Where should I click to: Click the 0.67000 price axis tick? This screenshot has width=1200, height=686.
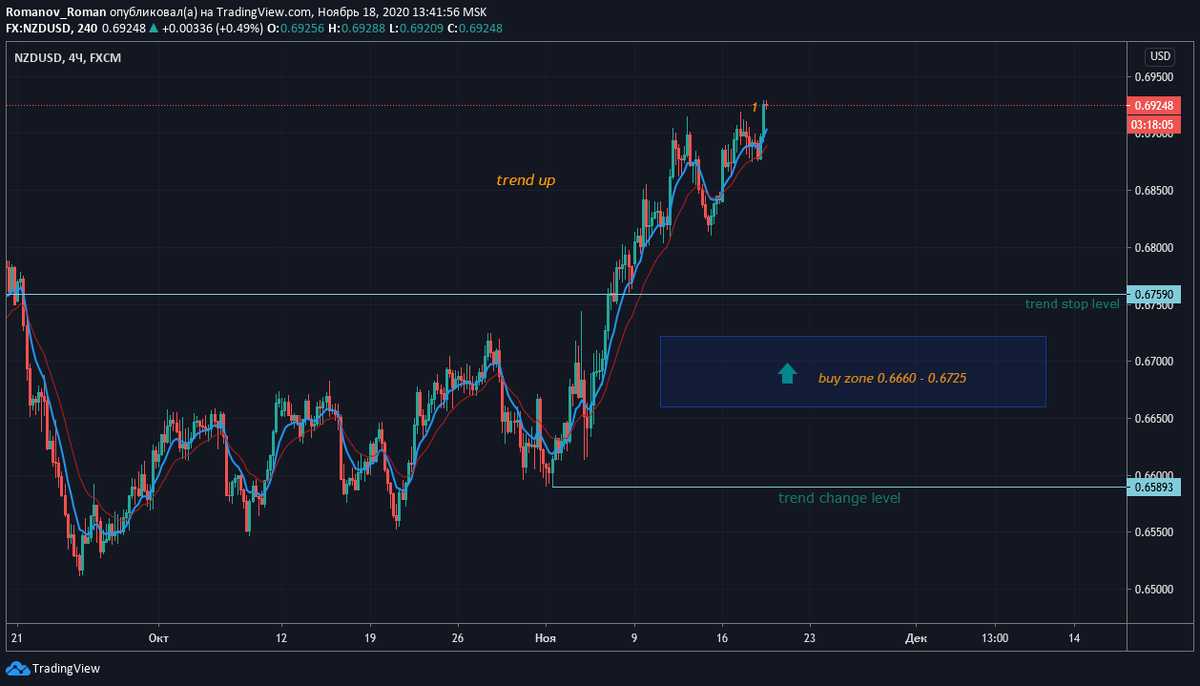[1153, 361]
